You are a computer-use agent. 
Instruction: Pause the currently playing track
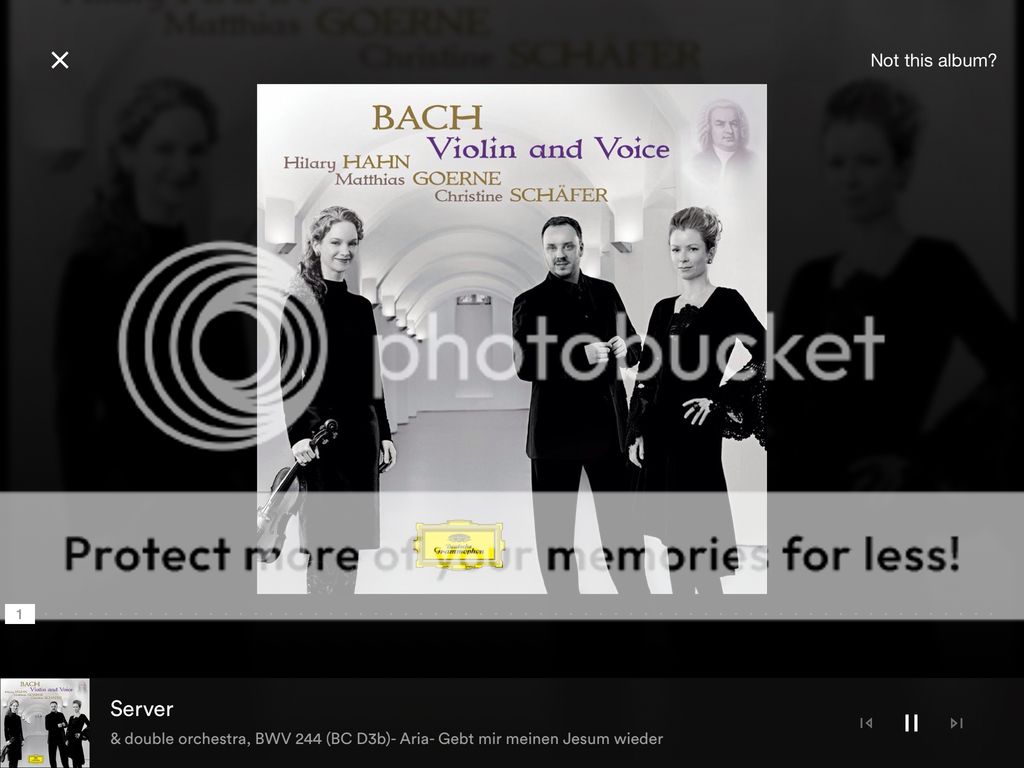pos(911,723)
